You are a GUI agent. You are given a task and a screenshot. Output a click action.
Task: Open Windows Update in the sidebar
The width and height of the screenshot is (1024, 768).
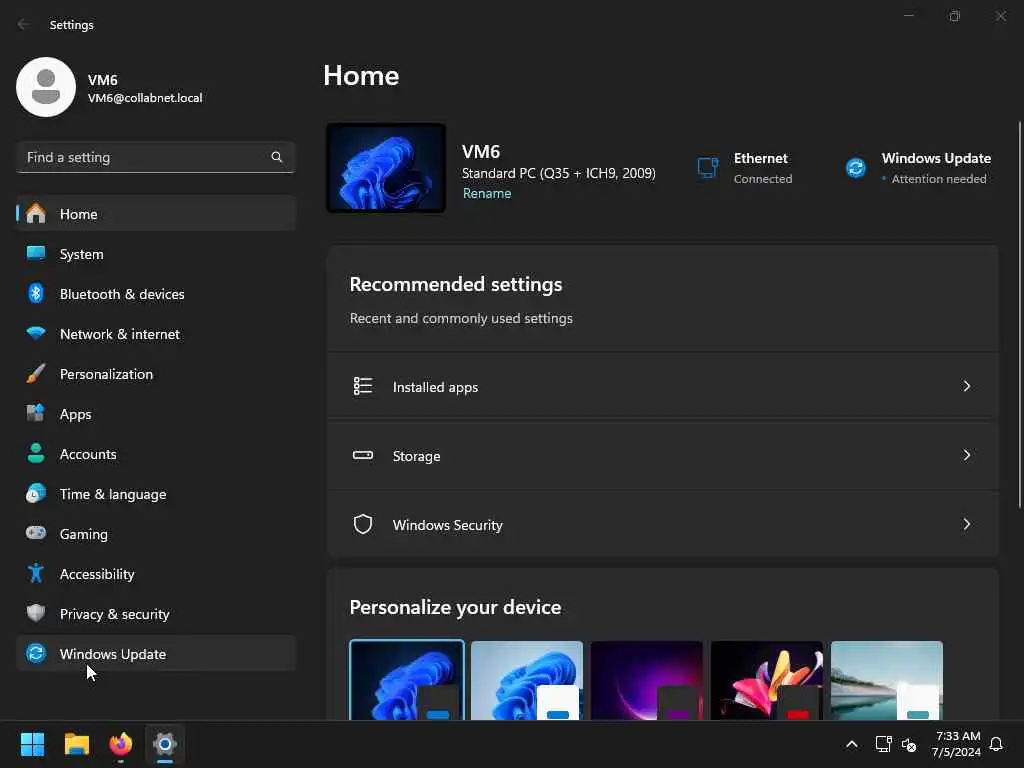pos(156,654)
